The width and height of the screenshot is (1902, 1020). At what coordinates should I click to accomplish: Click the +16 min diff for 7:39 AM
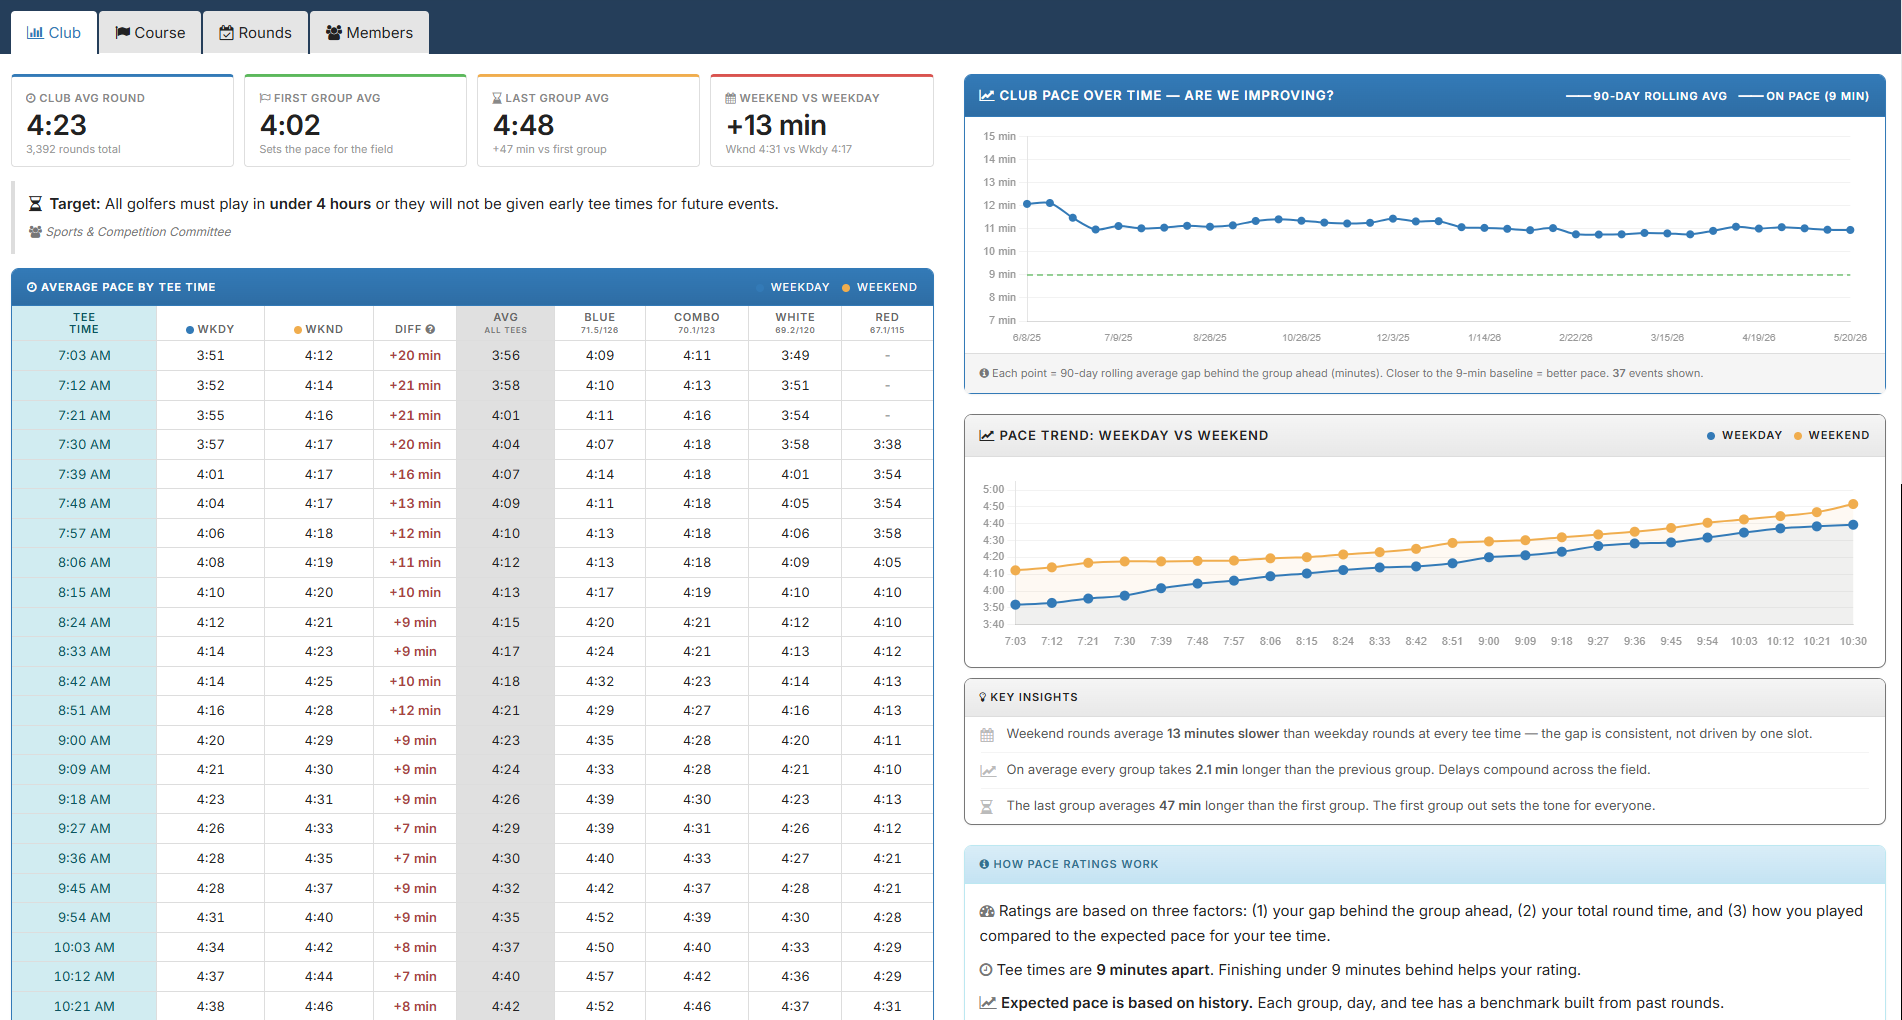tap(415, 474)
